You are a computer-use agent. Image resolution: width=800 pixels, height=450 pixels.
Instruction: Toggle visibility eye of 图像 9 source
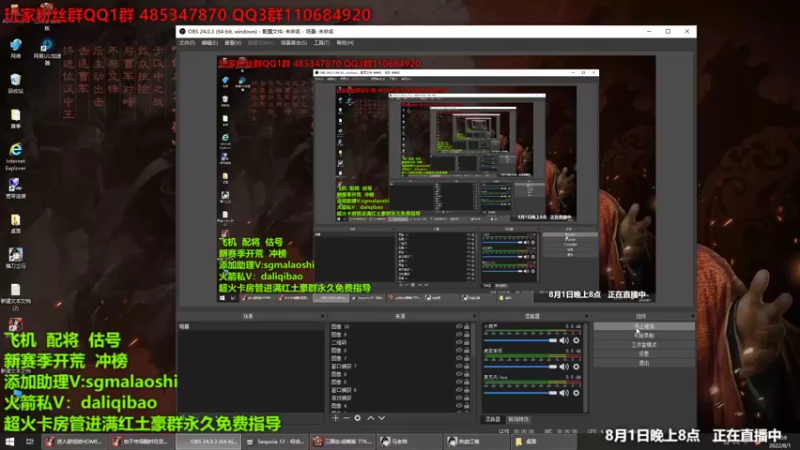click(x=459, y=335)
